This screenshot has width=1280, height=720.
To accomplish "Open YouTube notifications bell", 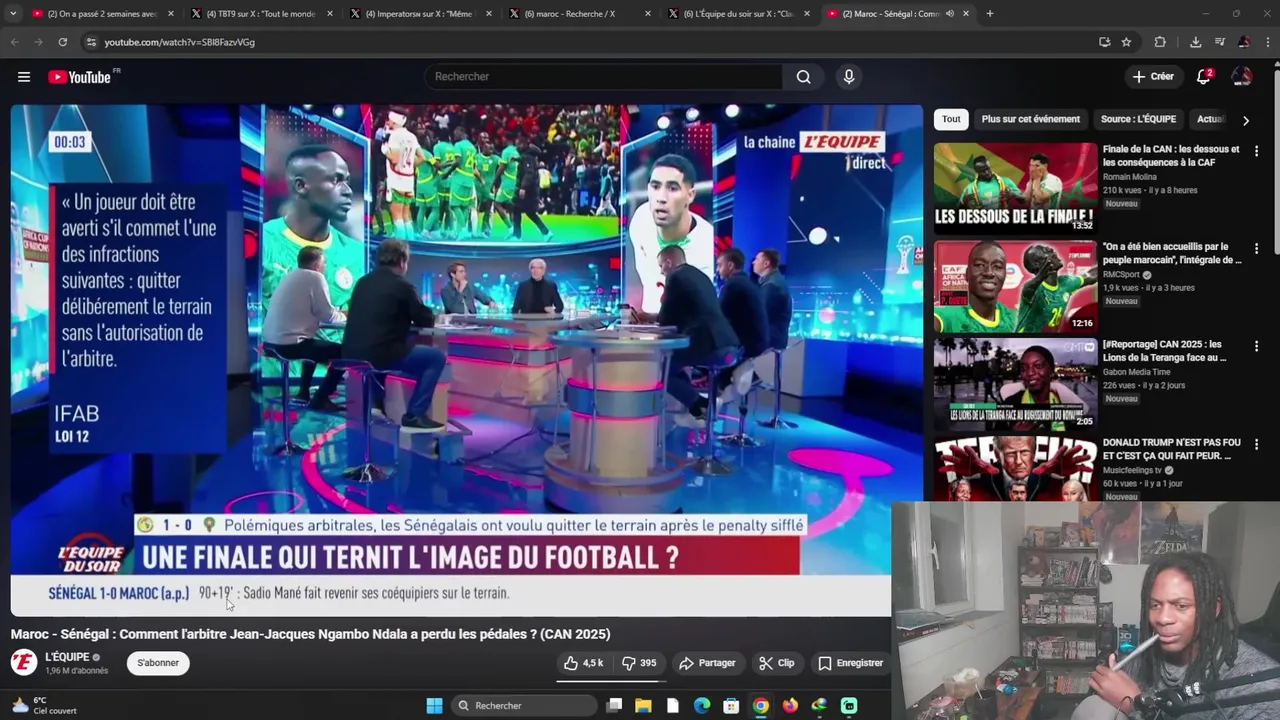I will (x=1204, y=77).
